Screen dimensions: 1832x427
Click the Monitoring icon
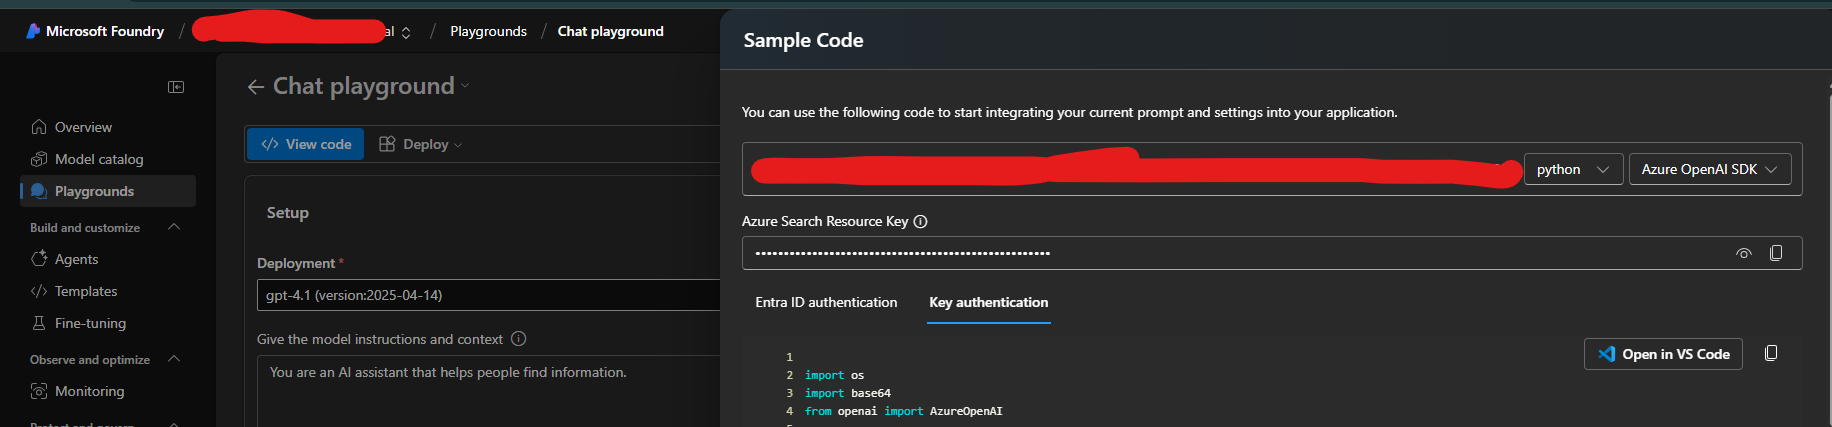tap(39, 391)
